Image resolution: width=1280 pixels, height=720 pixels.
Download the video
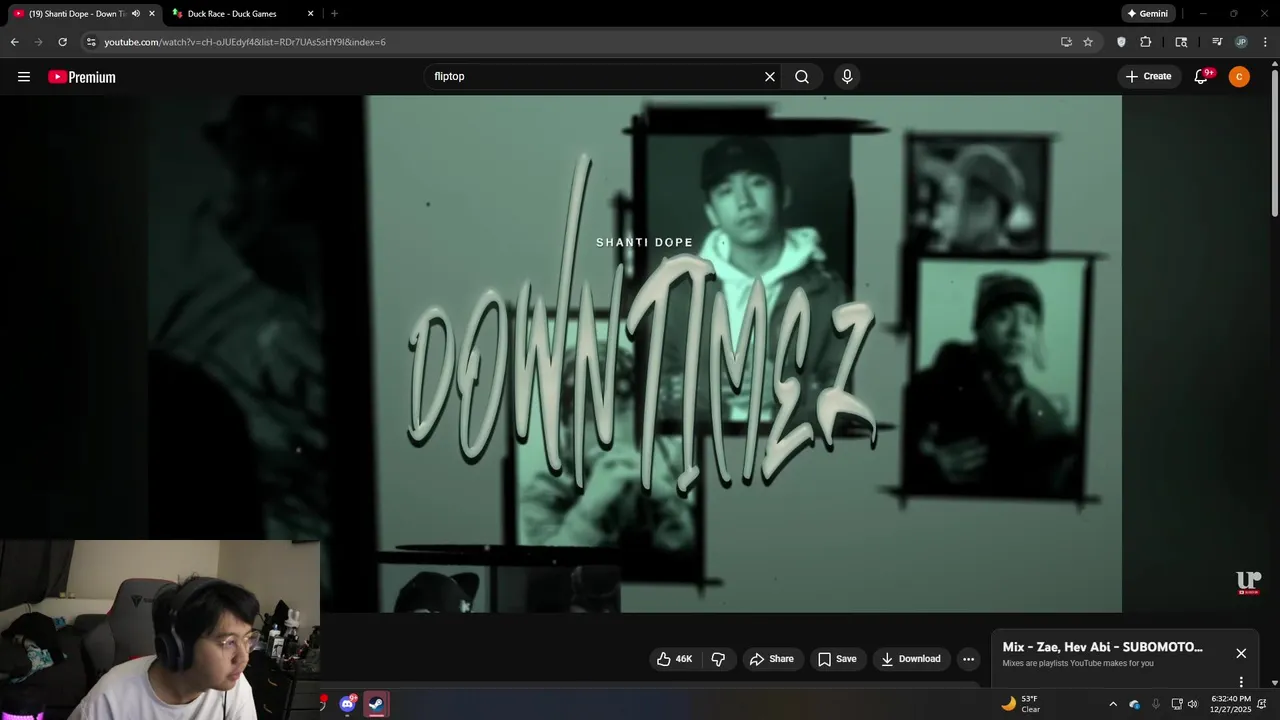[911, 659]
